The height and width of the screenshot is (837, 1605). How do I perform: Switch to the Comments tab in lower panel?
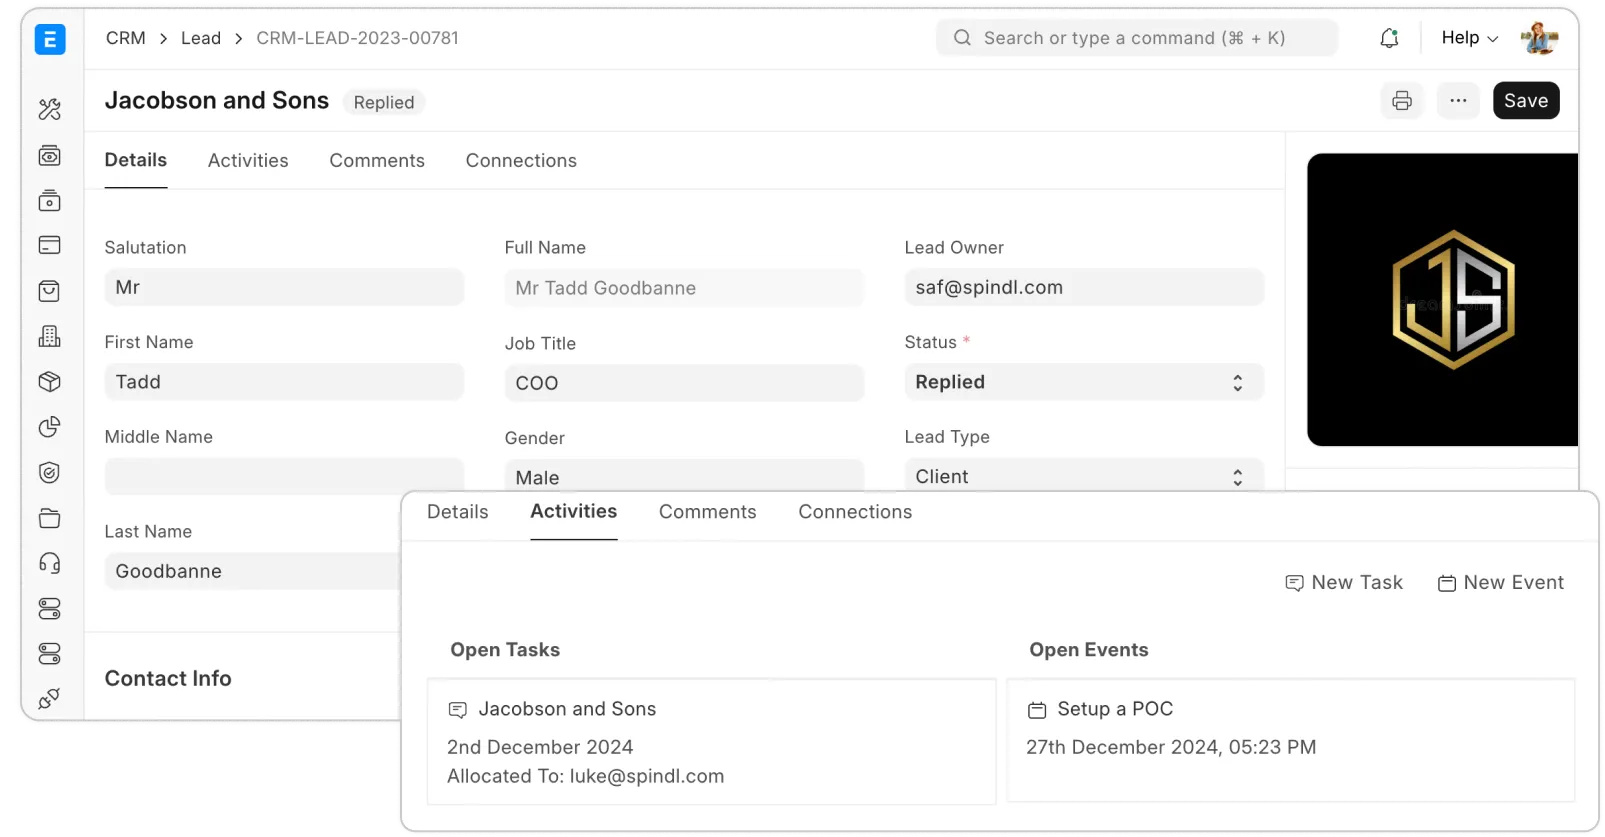(x=707, y=512)
